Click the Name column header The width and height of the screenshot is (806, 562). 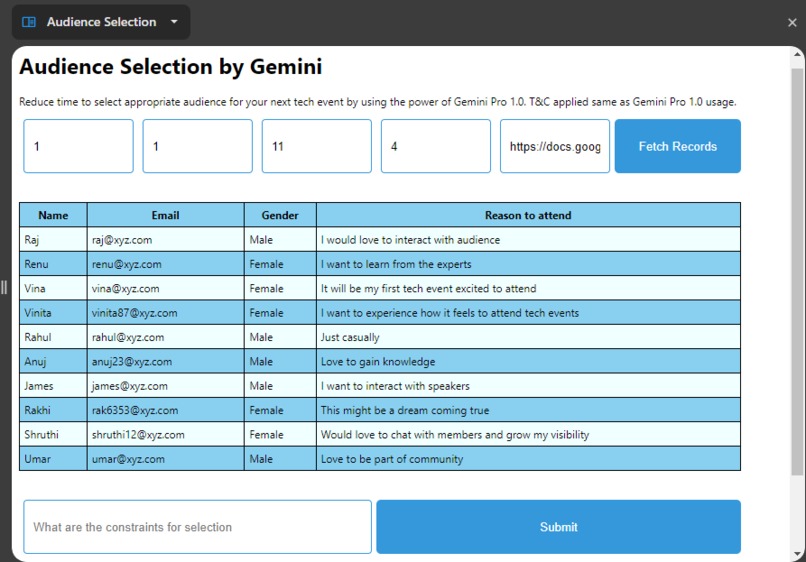pyautogui.click(x=53, y=215)
